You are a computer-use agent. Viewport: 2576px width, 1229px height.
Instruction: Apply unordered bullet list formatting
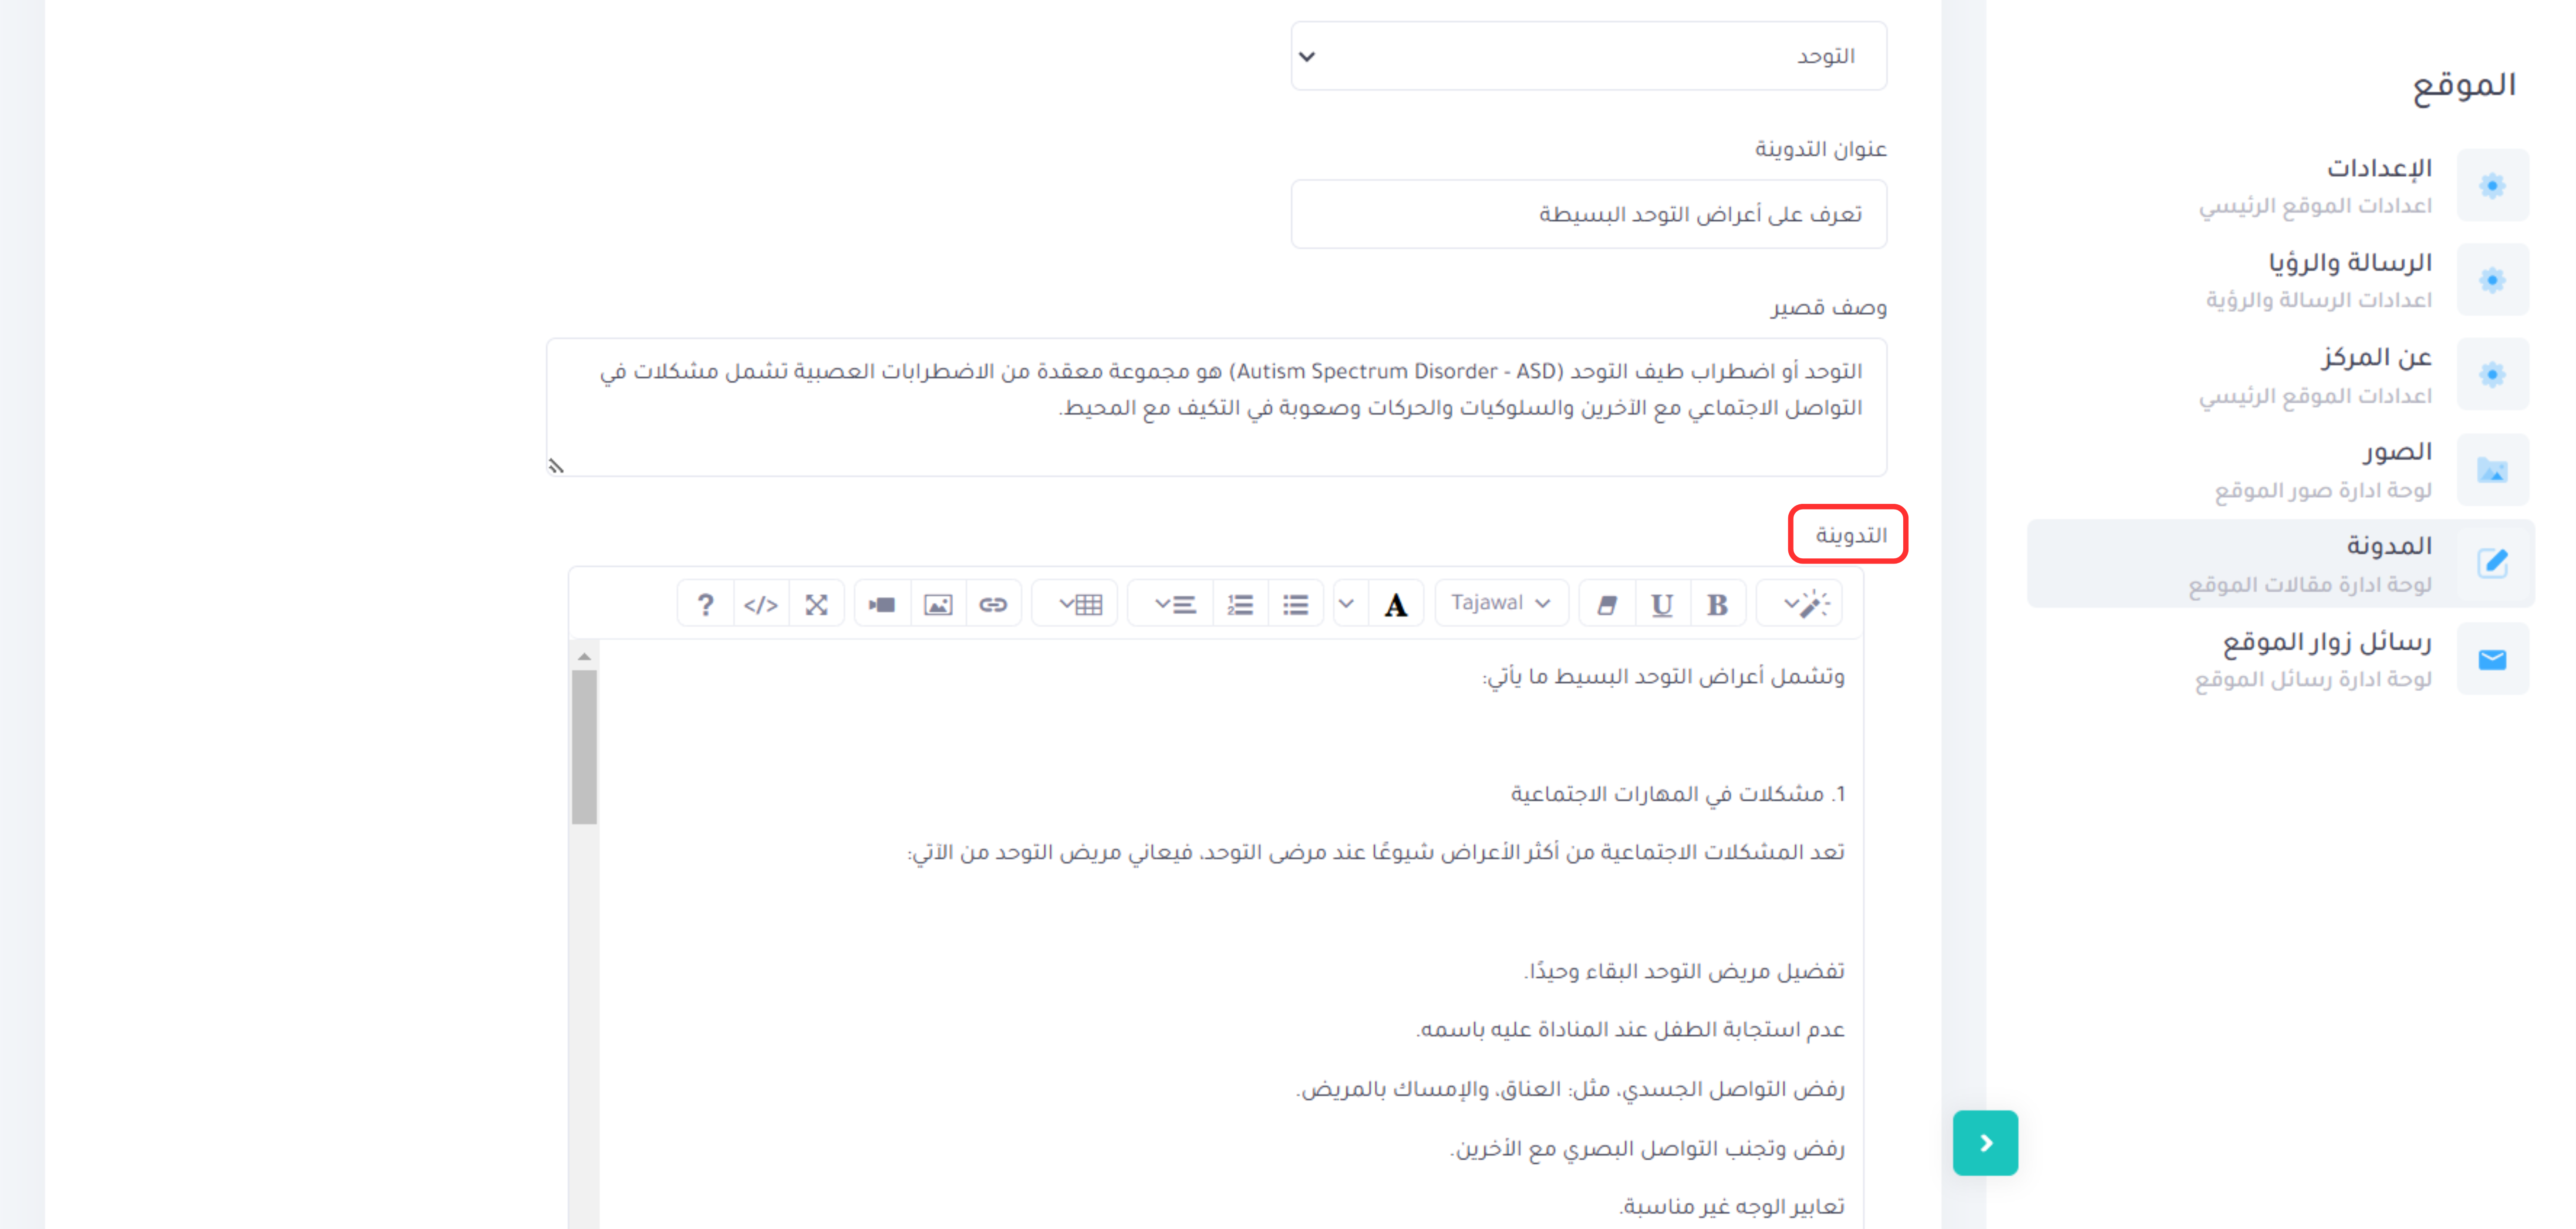click(x=1296, y=604)
